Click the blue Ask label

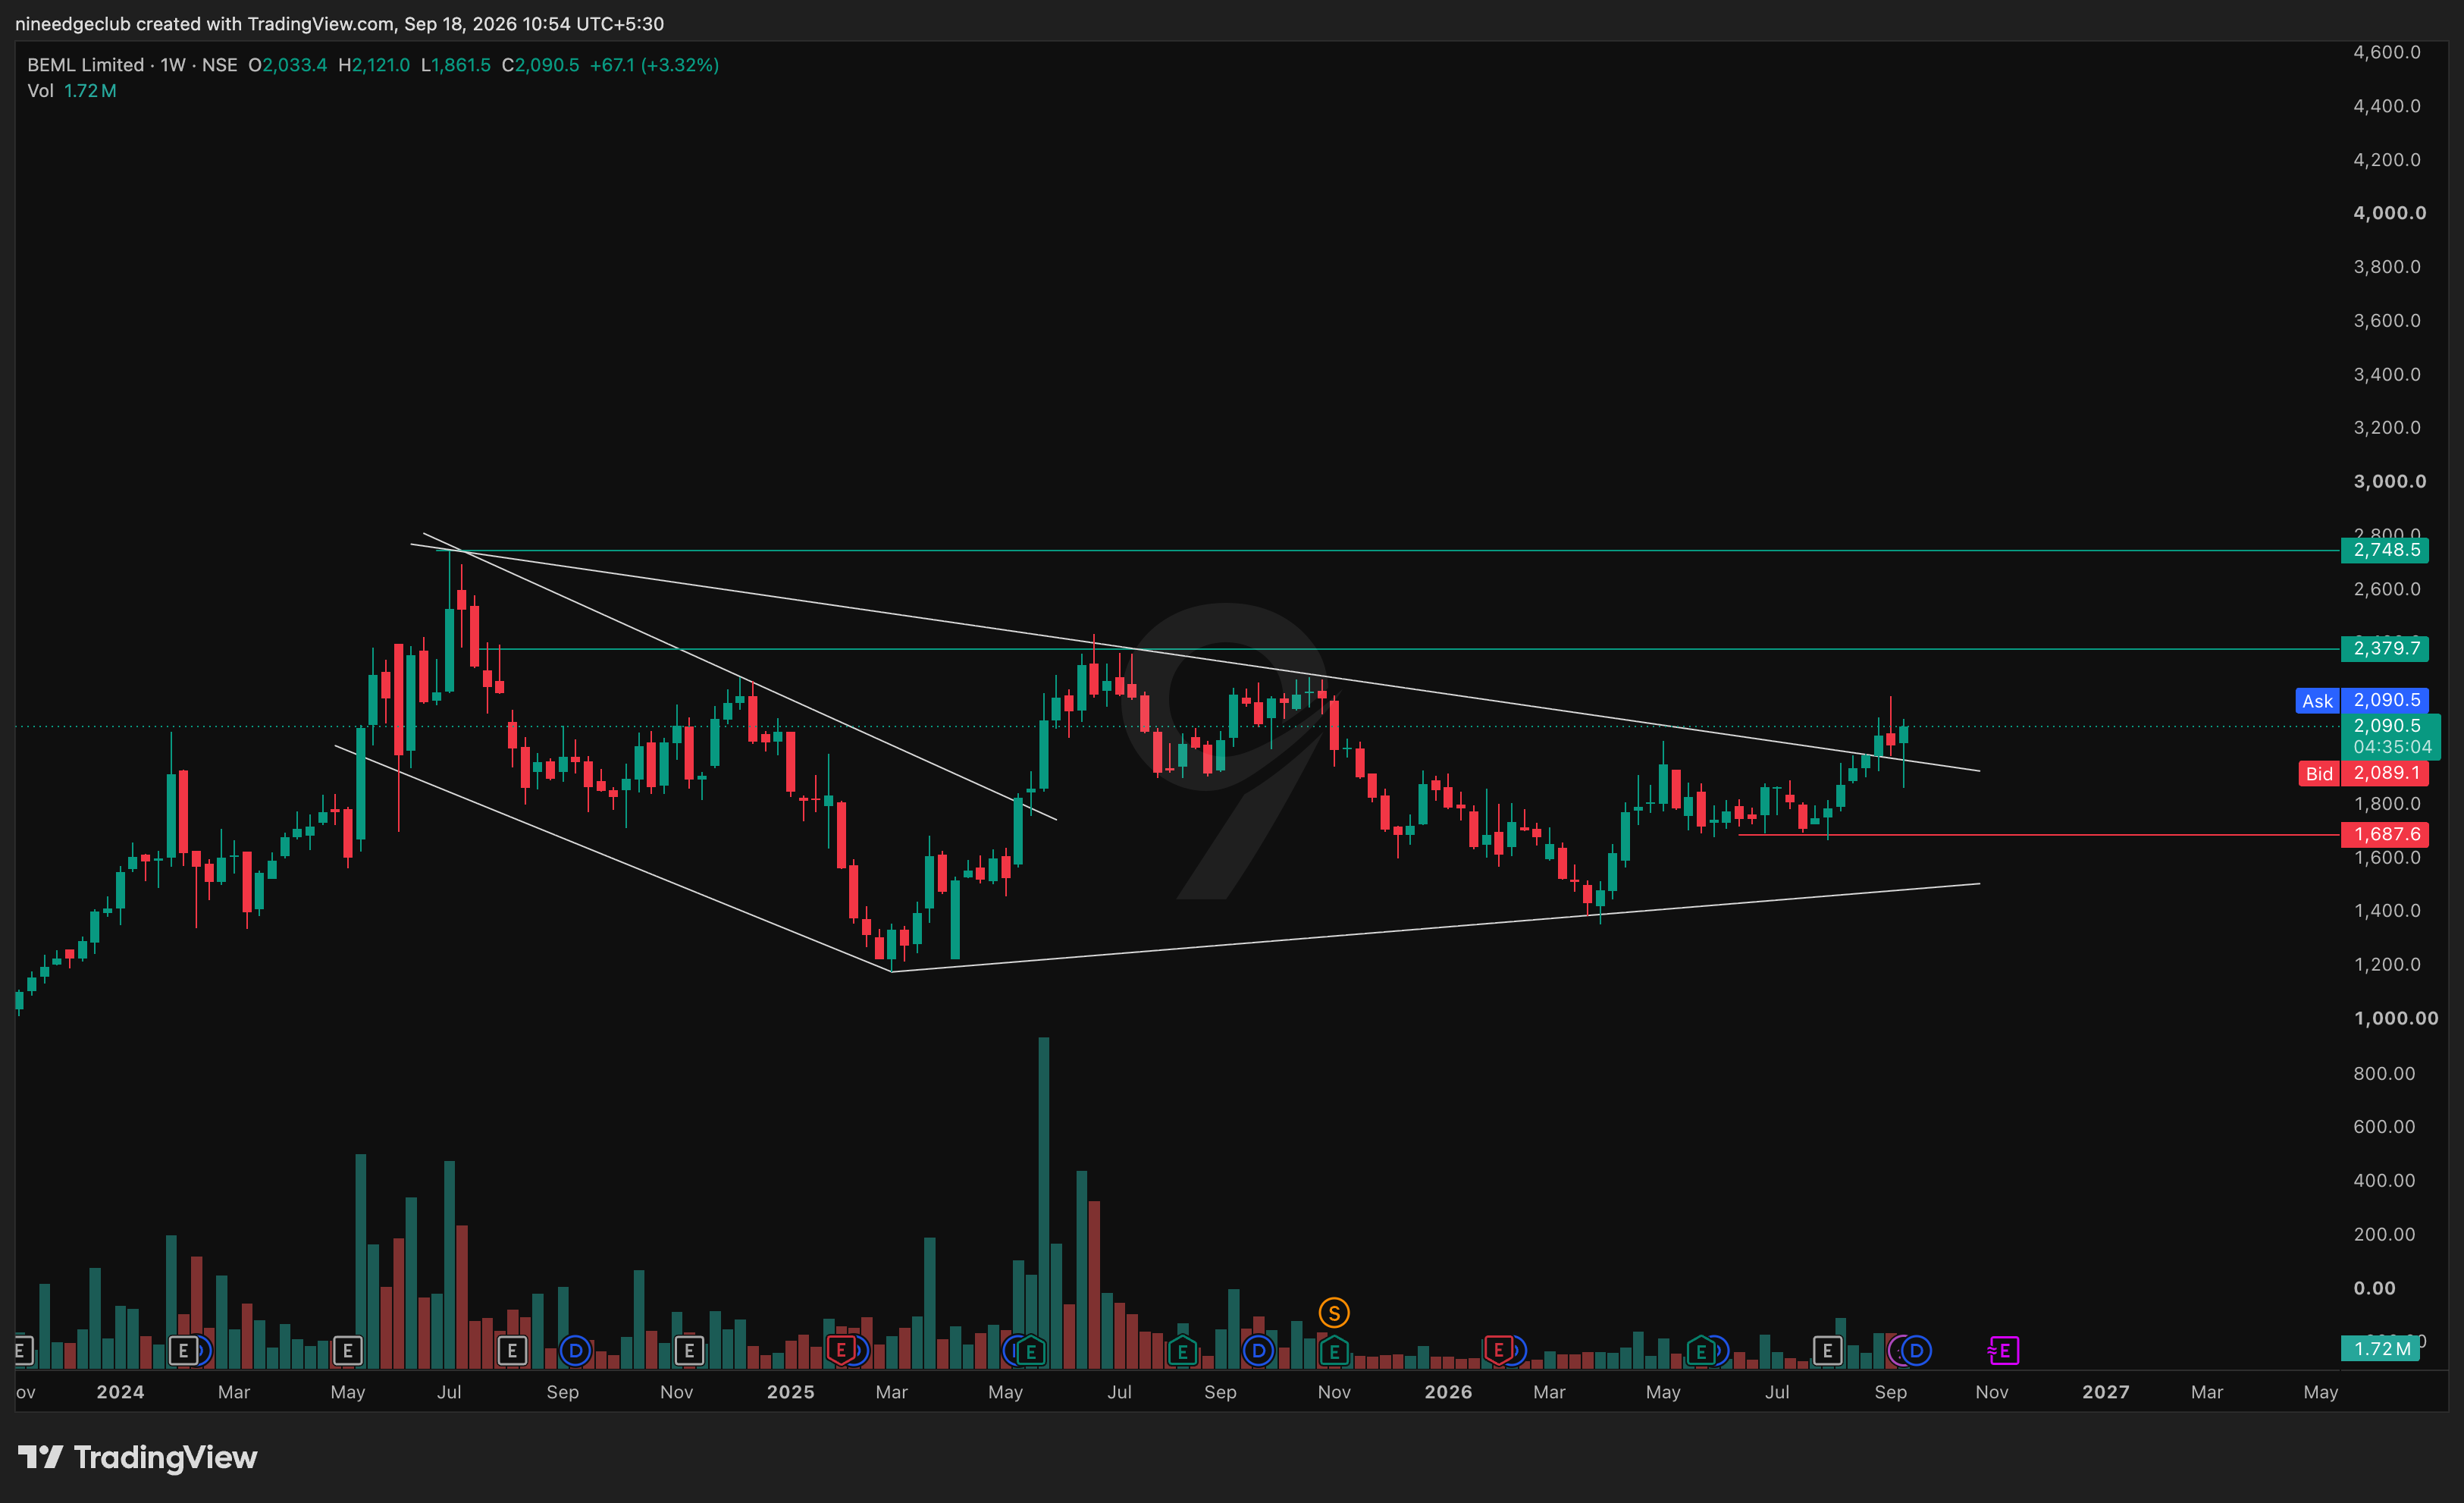2317,701
